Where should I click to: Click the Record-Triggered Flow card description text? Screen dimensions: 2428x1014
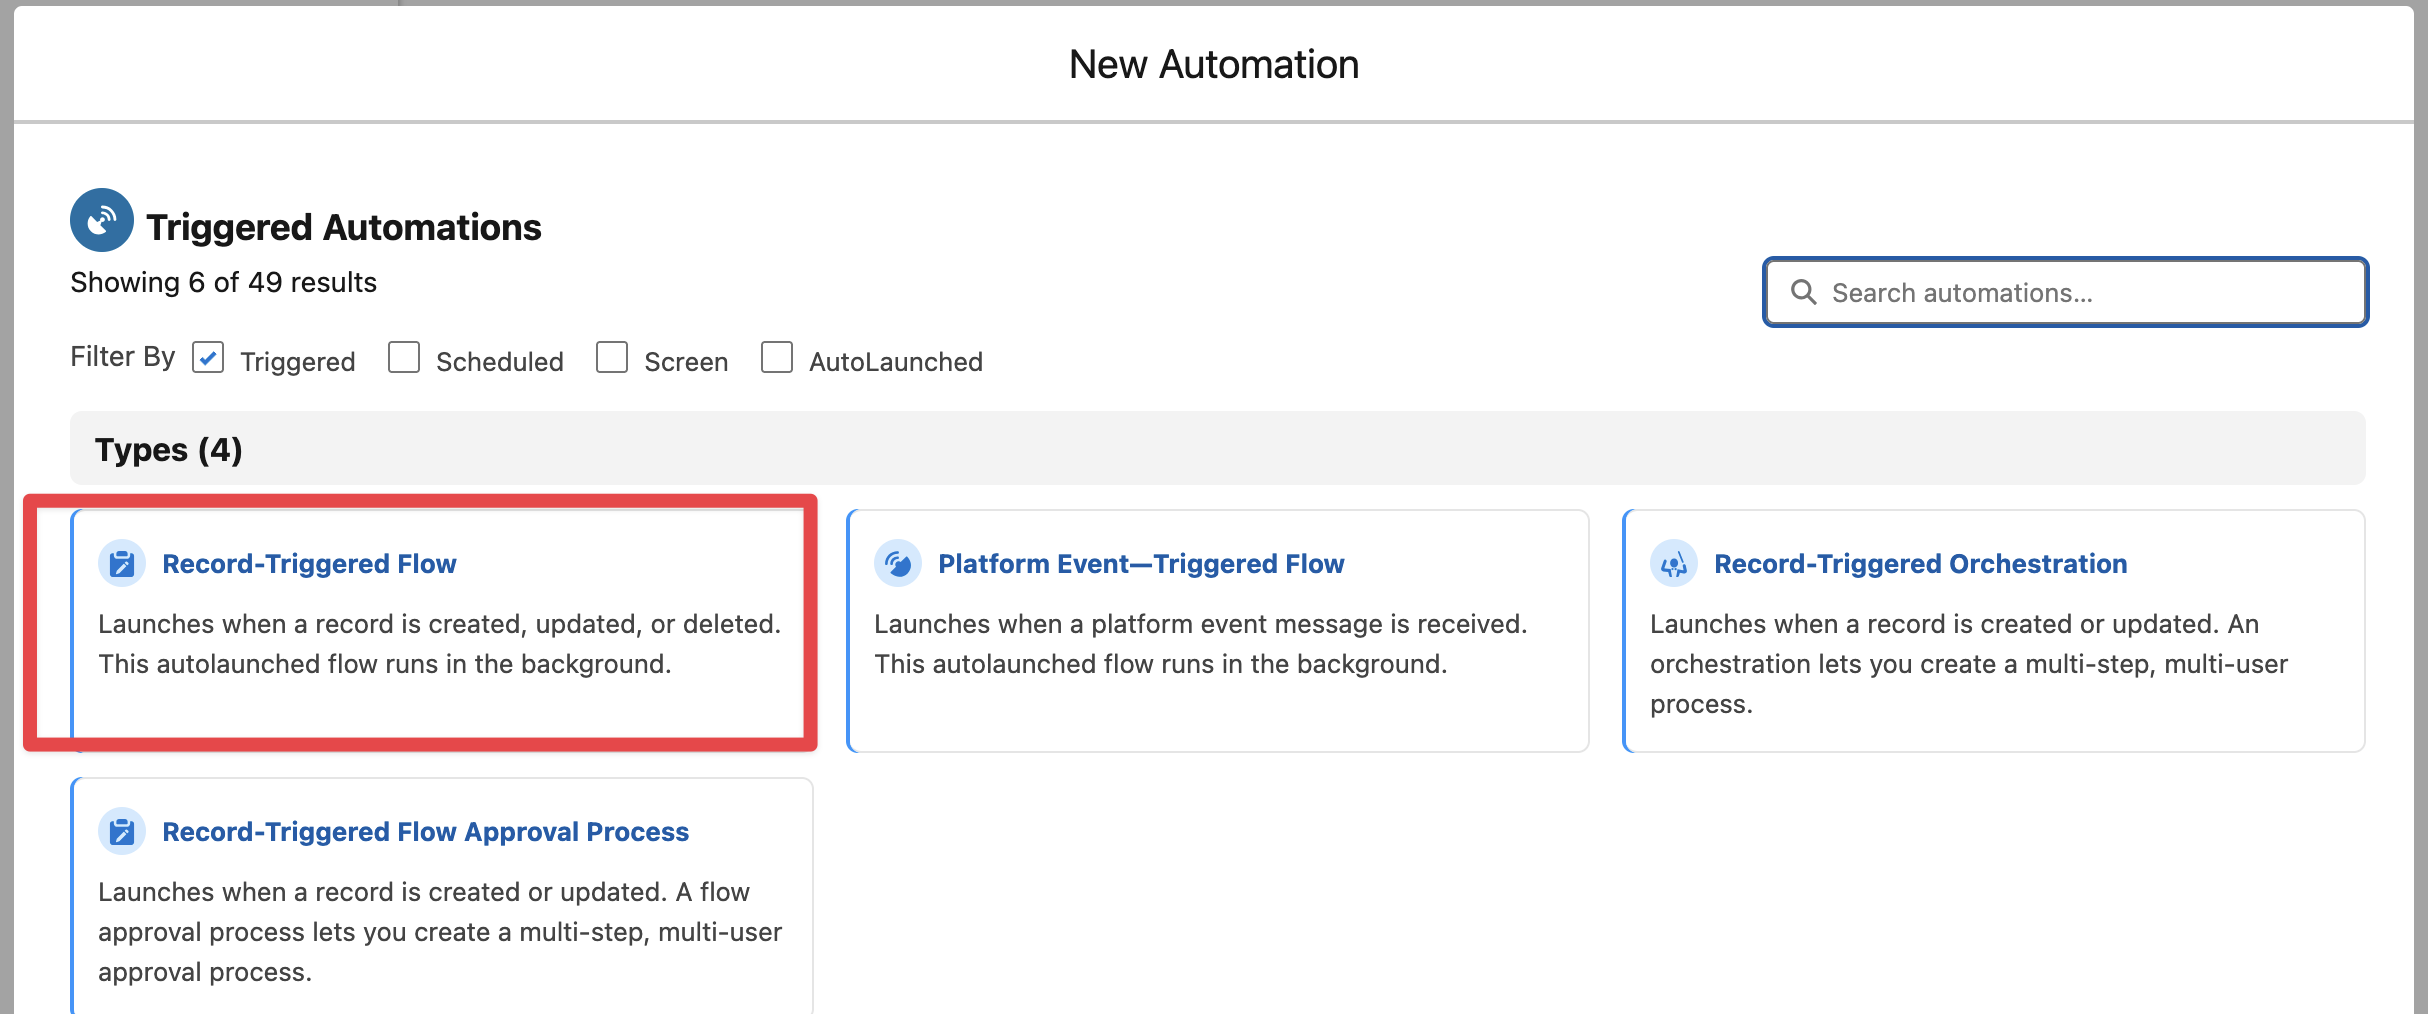click(439, 644)
